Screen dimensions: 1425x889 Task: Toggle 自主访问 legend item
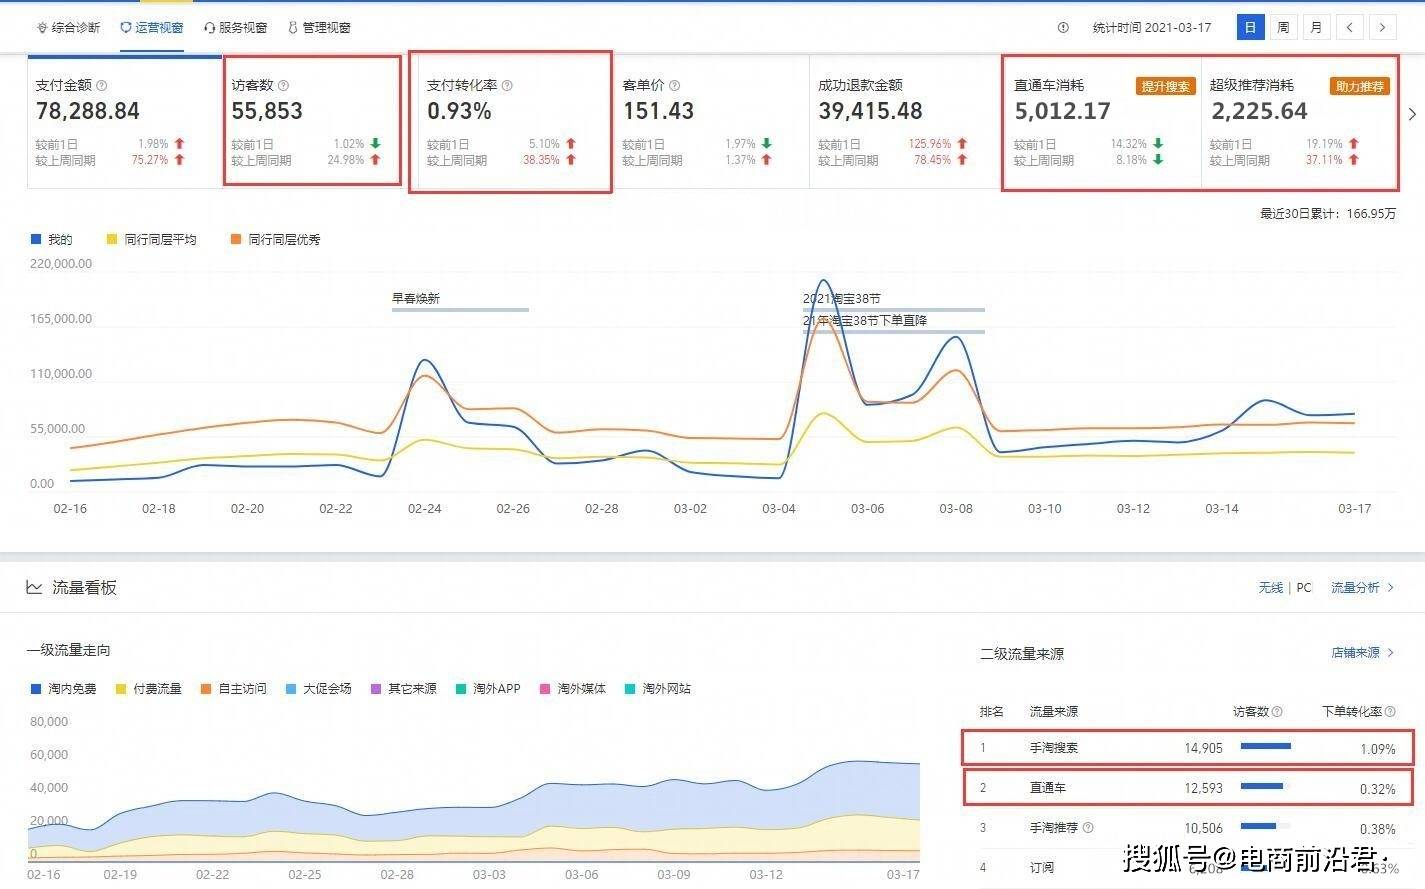[234, 689]
